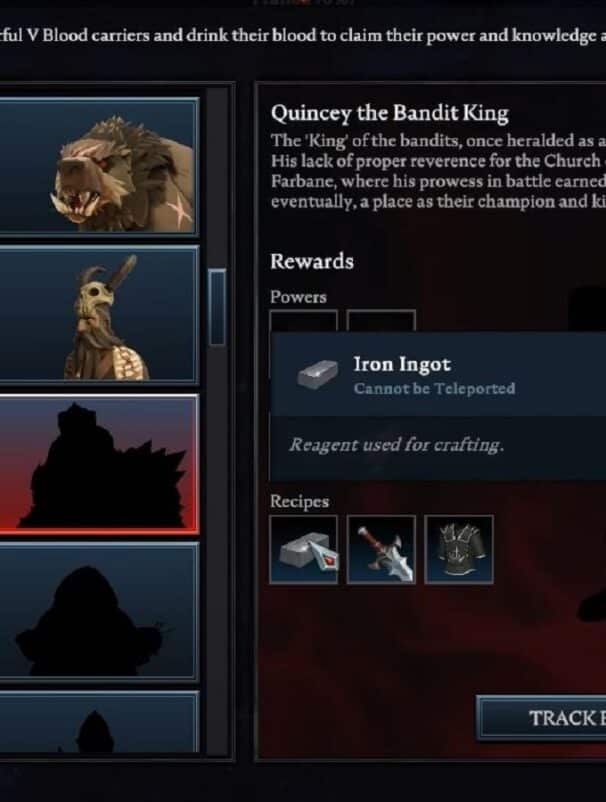Click the Iron Ingot tooltip icon
This screenshot has width=606, height=802.
coord(318,374)
